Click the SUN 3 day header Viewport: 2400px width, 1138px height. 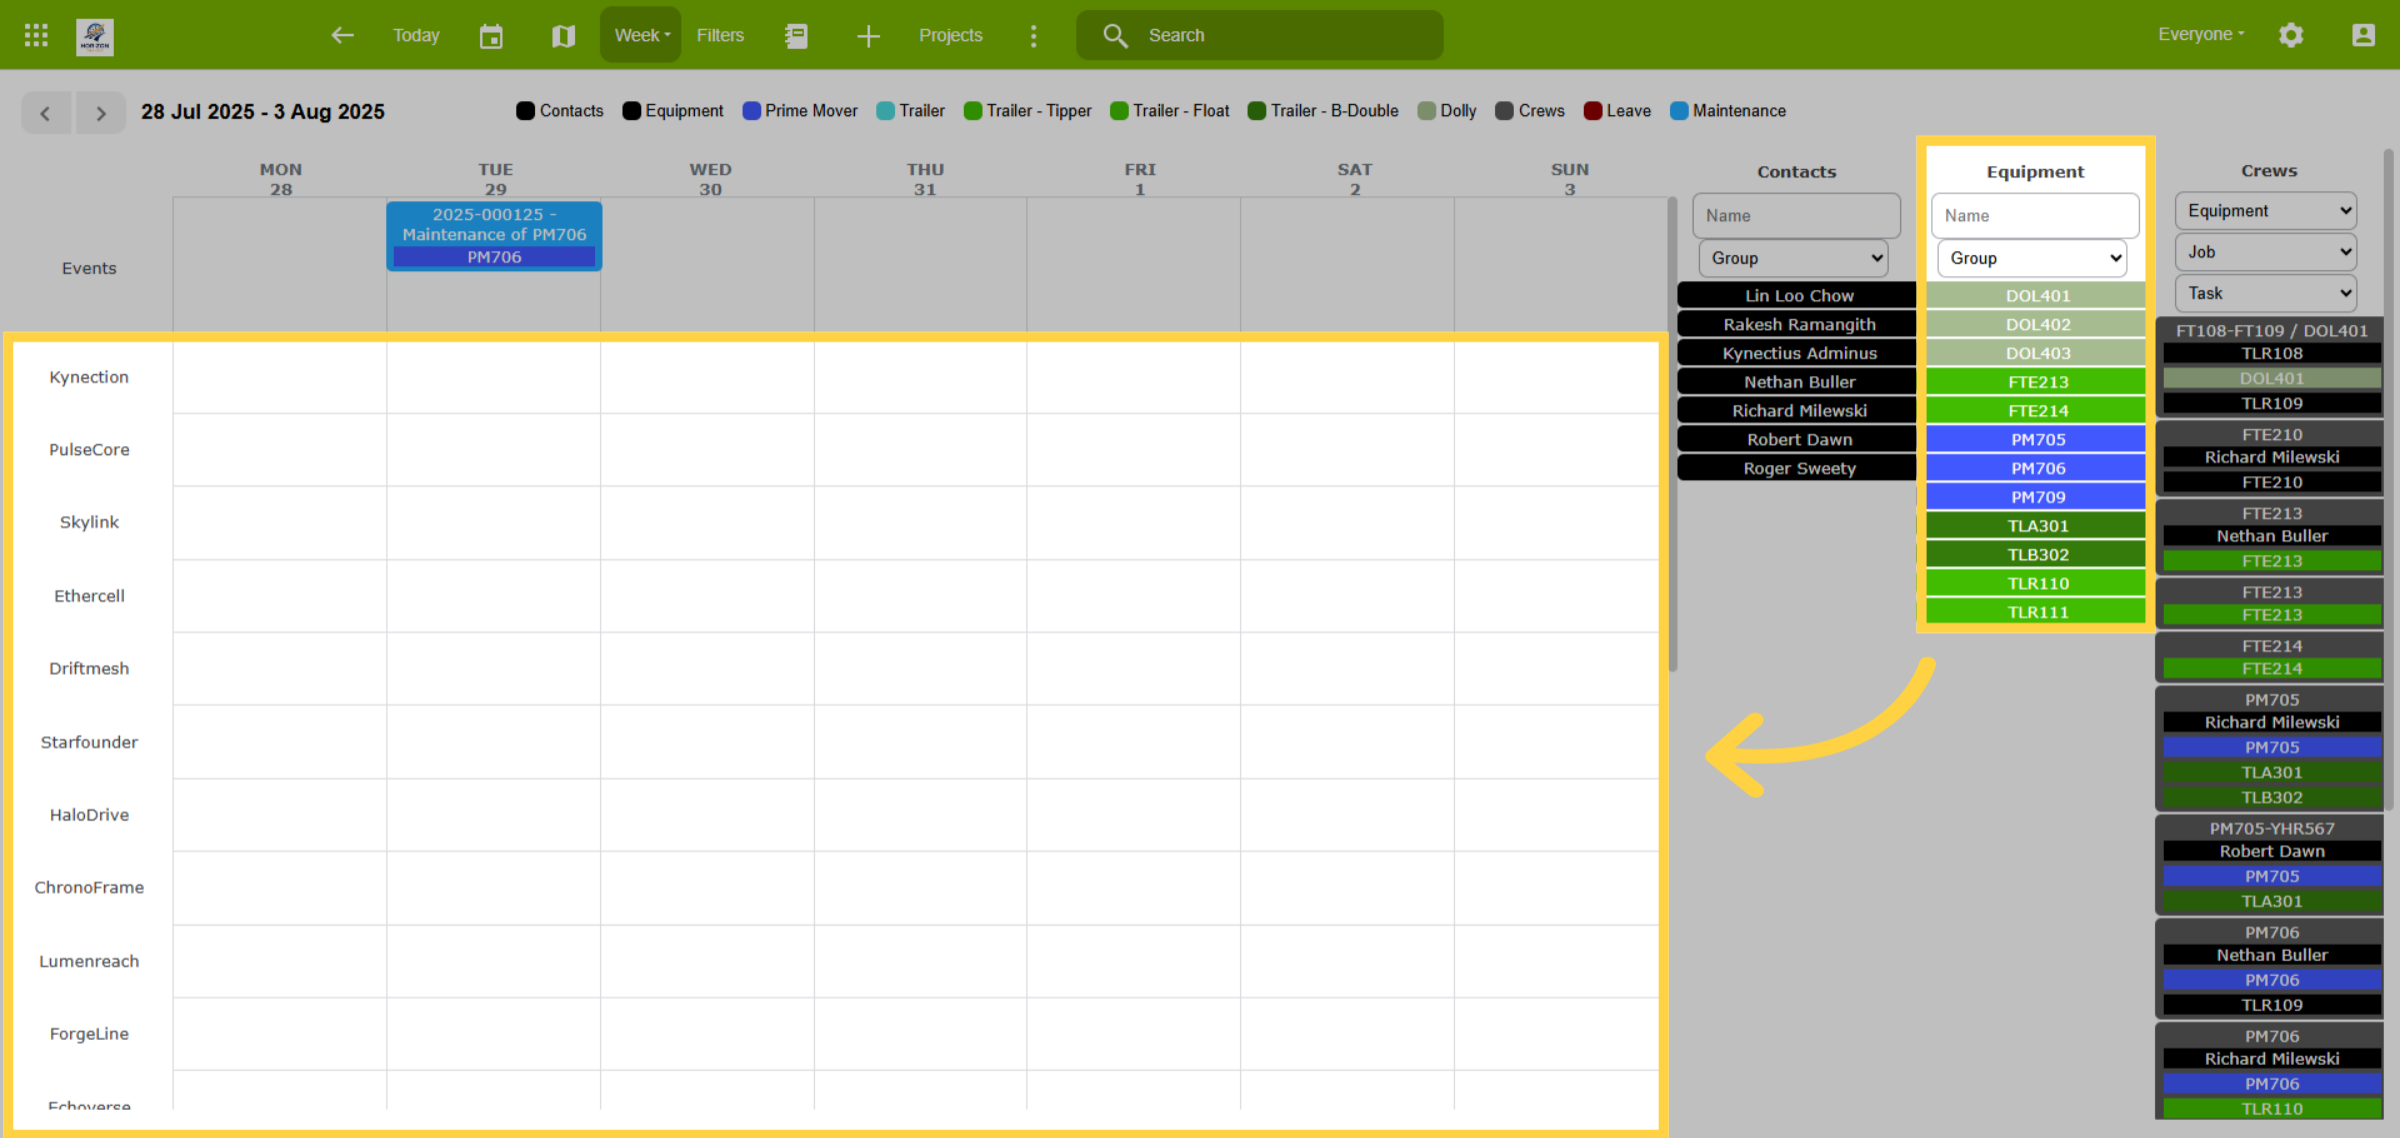point(1569,179)
